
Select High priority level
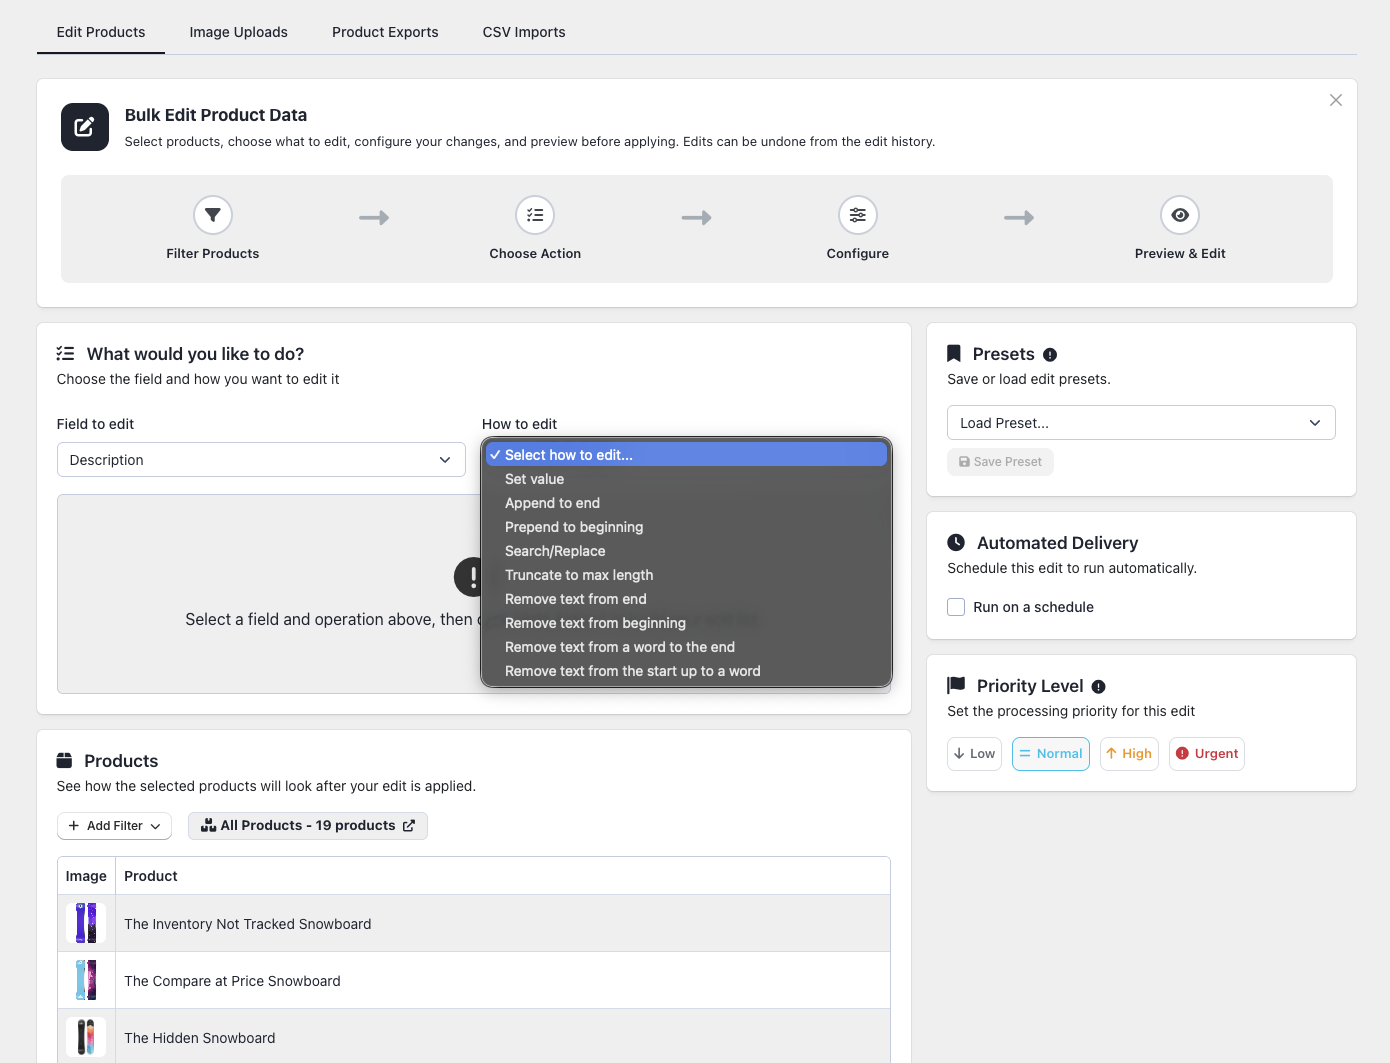pyautogui.click(x=1129, y=754)
